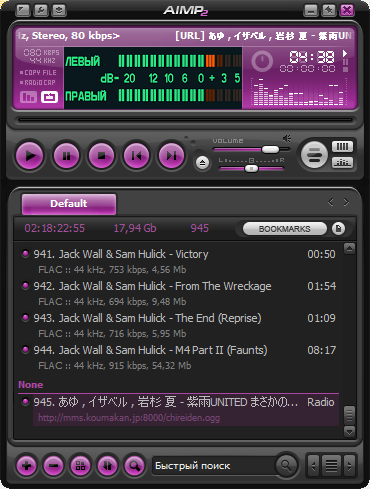Click the left arrow next to playlist tabs
The width and height of the screenshot is (370, 489).
pos(331,202)
